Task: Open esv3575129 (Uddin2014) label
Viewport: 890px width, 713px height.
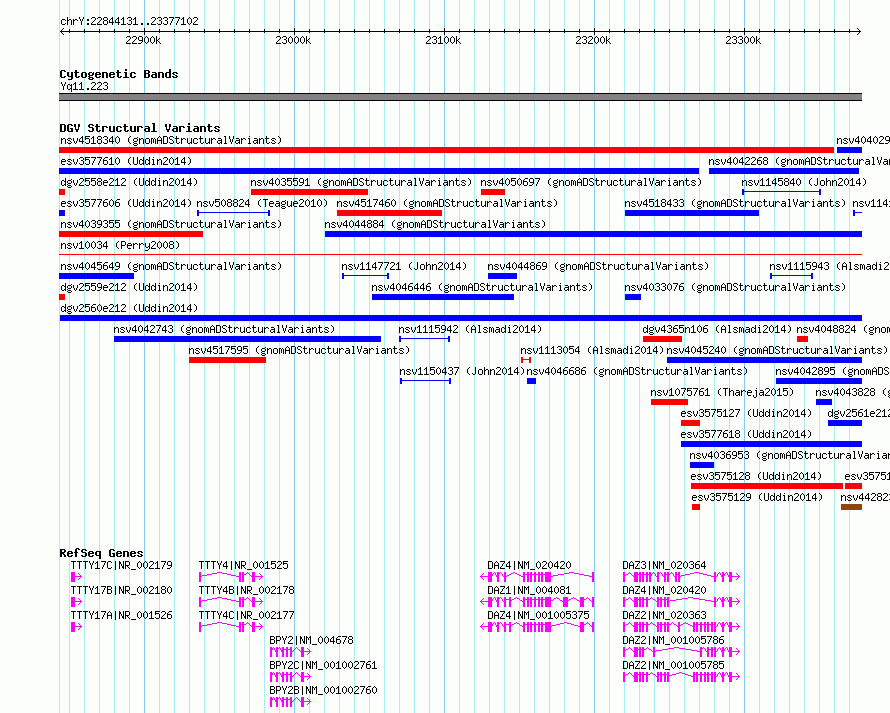Action: click(757, 497)
